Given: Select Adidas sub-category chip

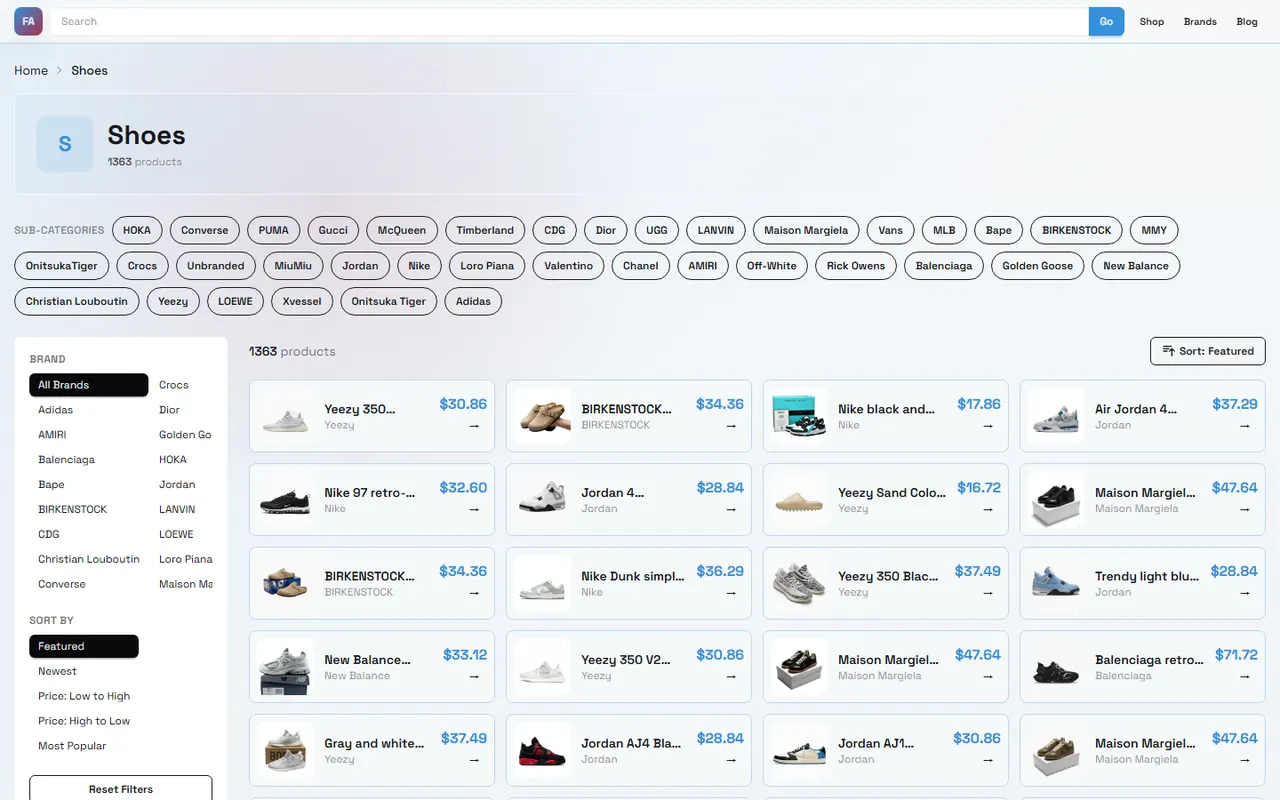Looking at the screenshot, I should [474, 301].
